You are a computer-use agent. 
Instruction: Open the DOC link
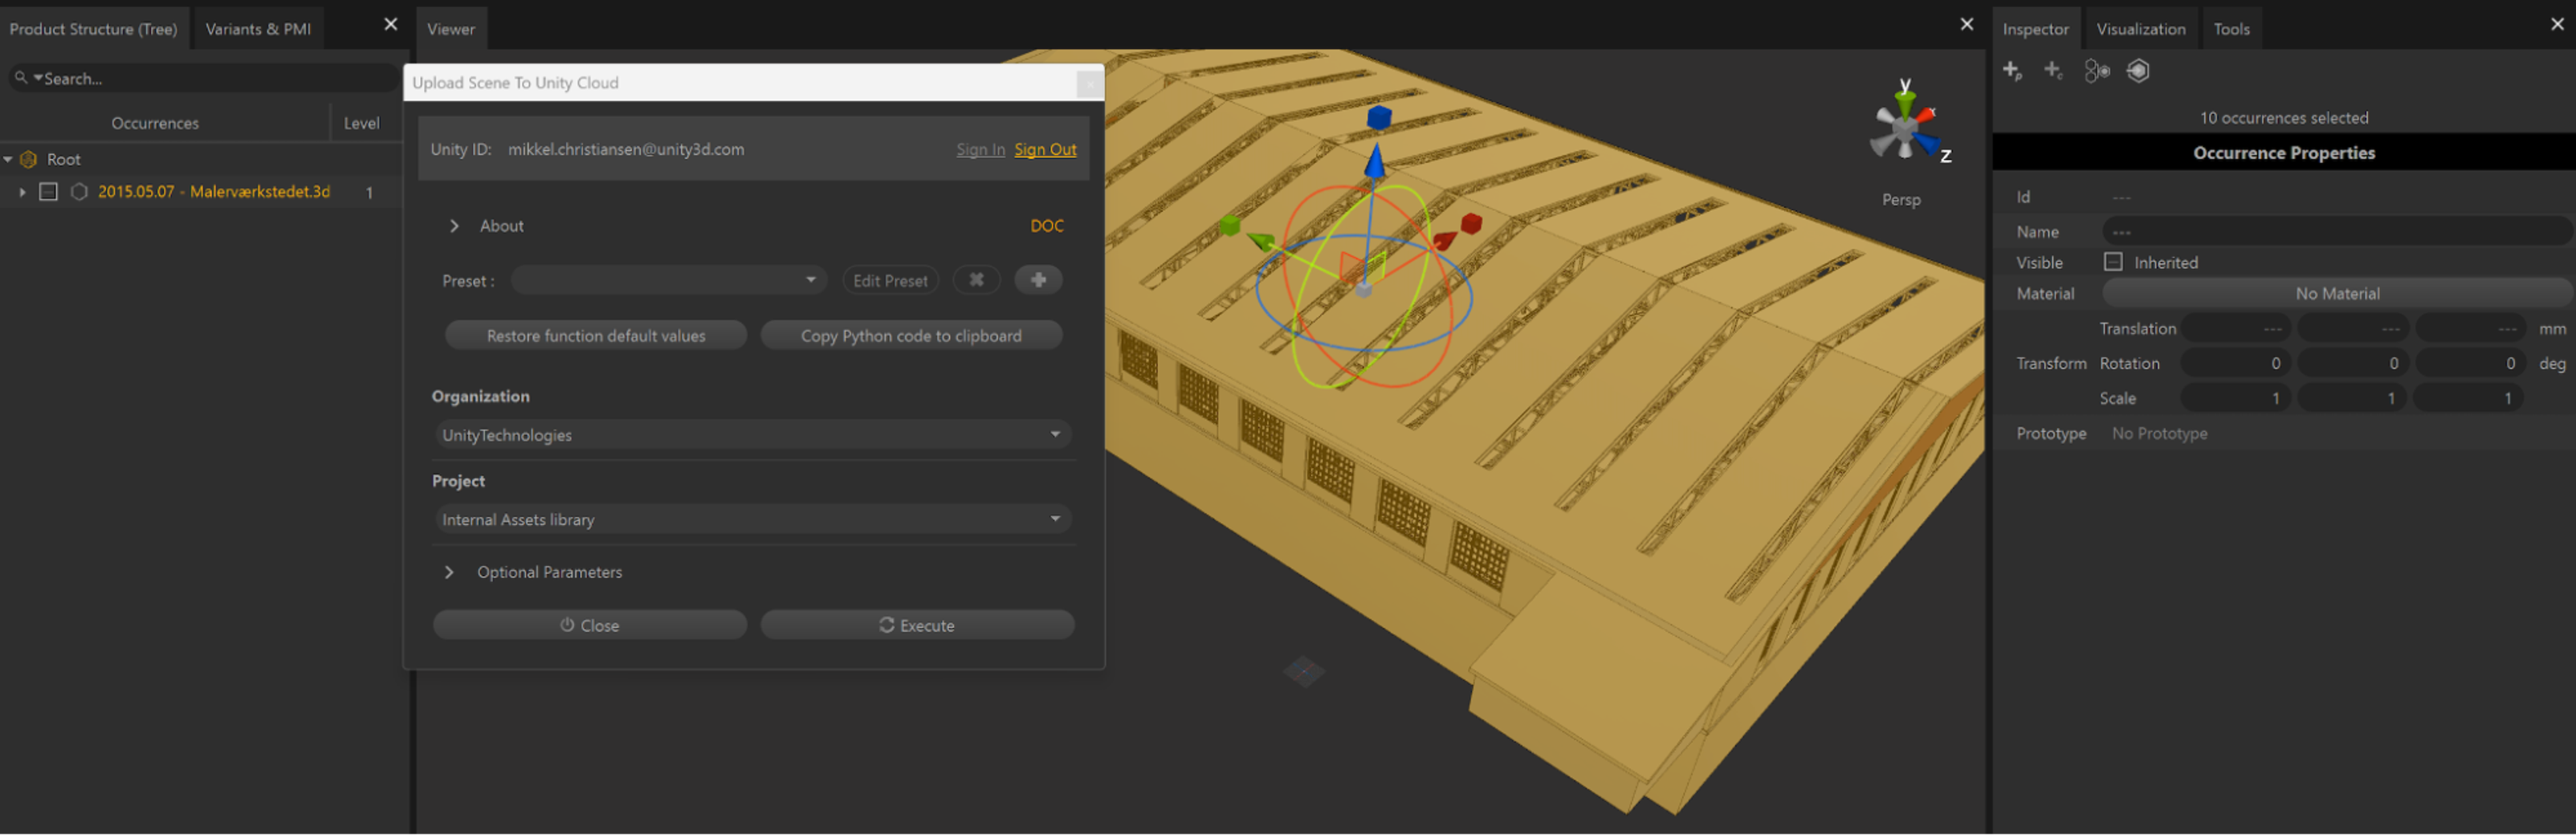(1046, 226)
